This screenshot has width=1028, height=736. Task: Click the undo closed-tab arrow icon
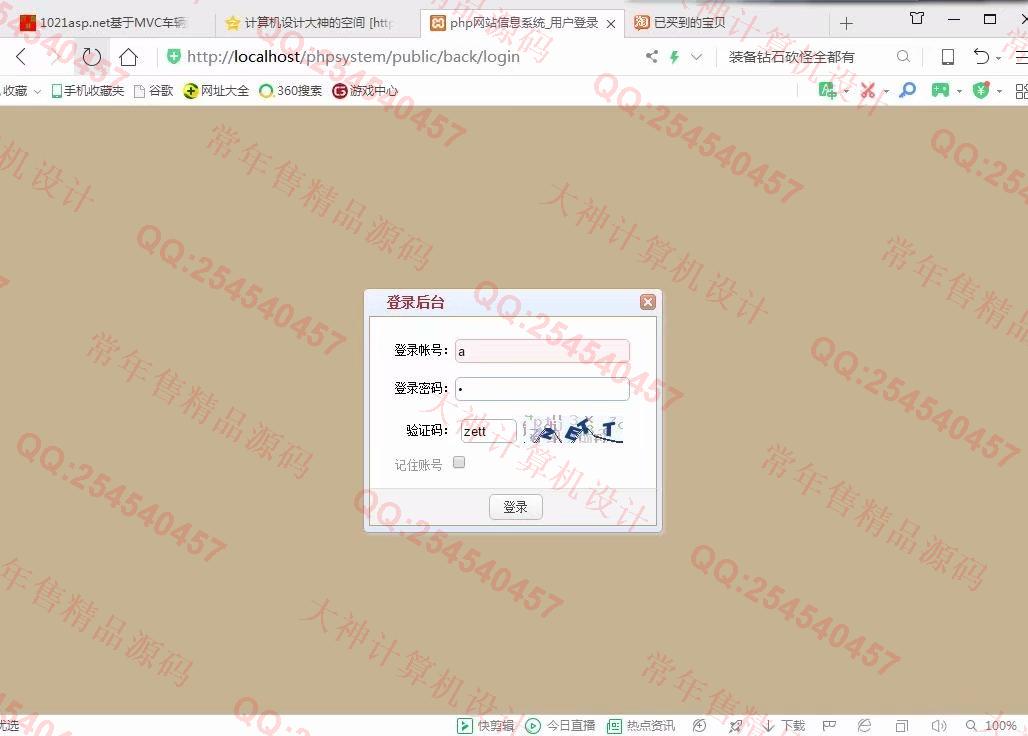(x=981, y=57)
